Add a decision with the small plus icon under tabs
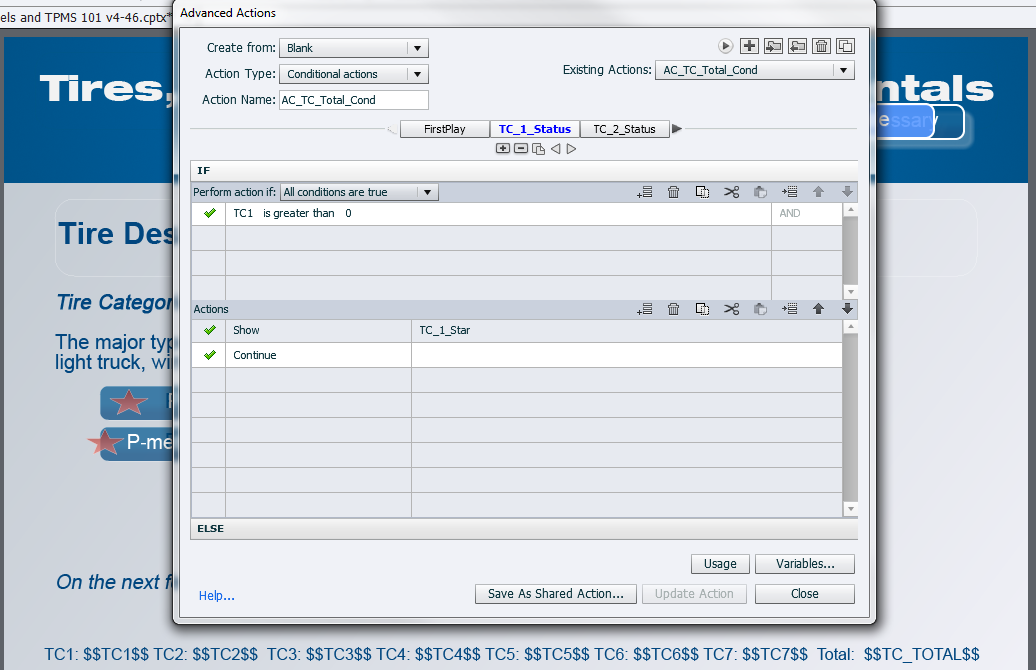 pos(503,149)
